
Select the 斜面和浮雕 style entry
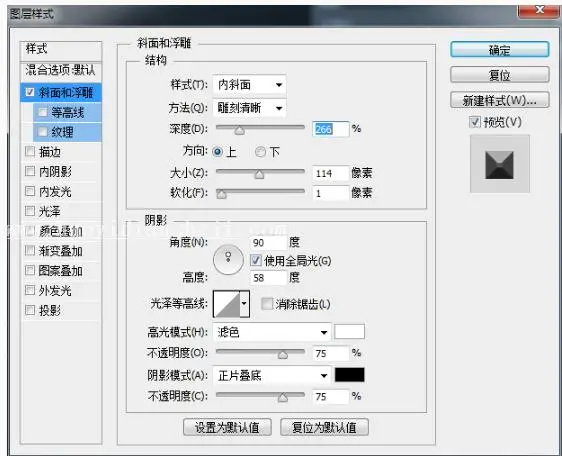pos(61,92)
